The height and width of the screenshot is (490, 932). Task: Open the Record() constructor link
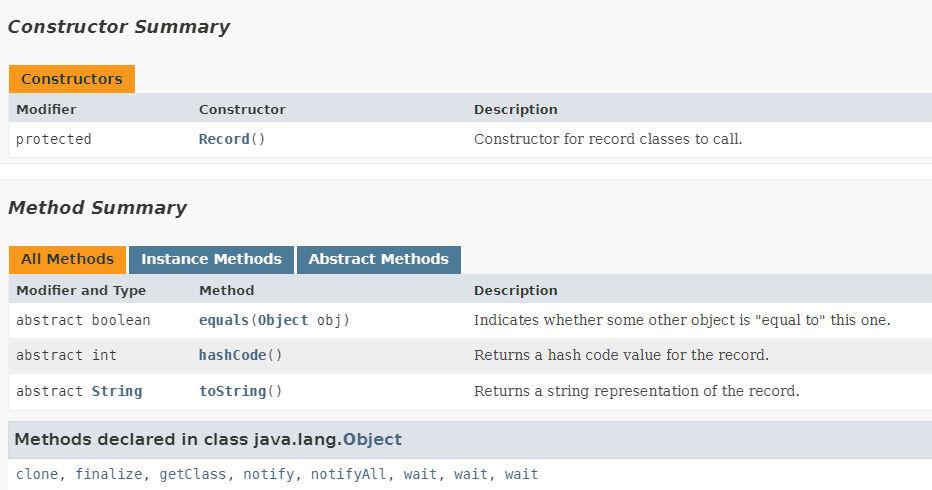coord(224,139)
